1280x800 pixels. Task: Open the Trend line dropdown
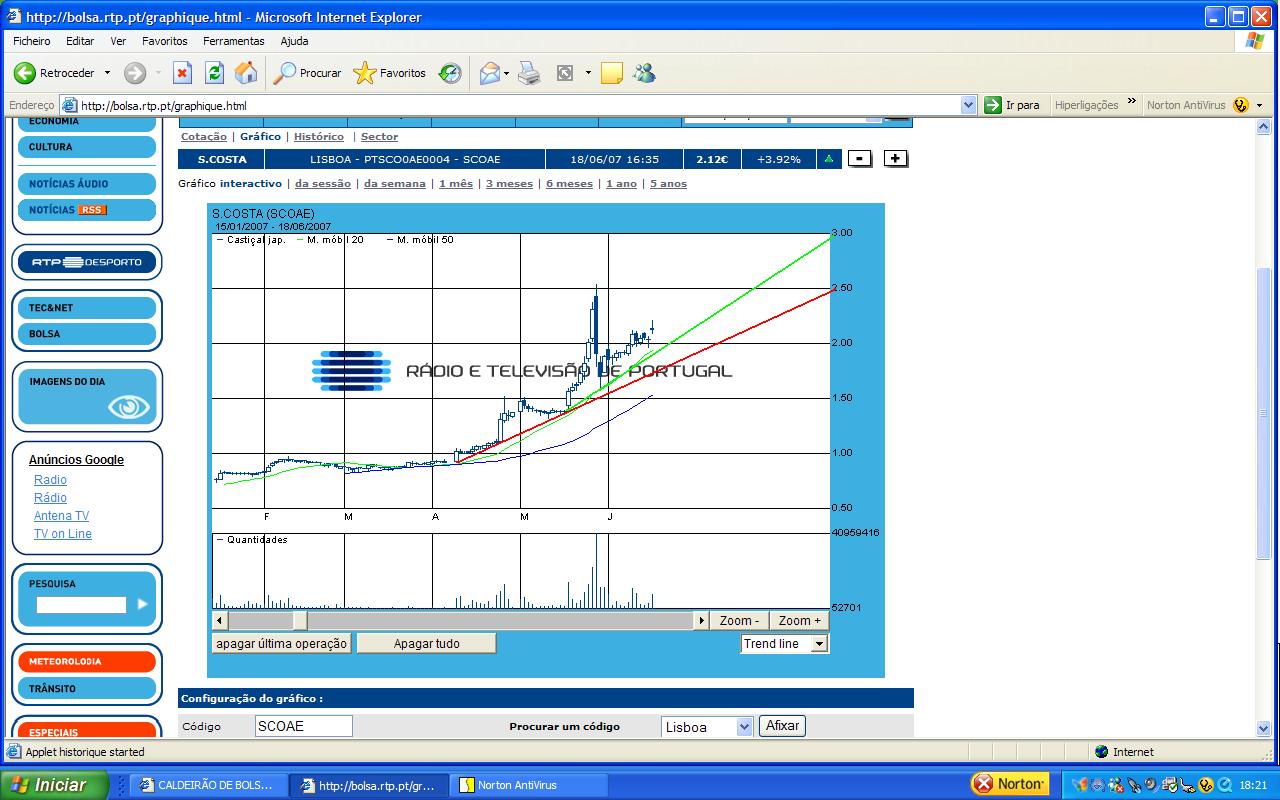[819, 644]
